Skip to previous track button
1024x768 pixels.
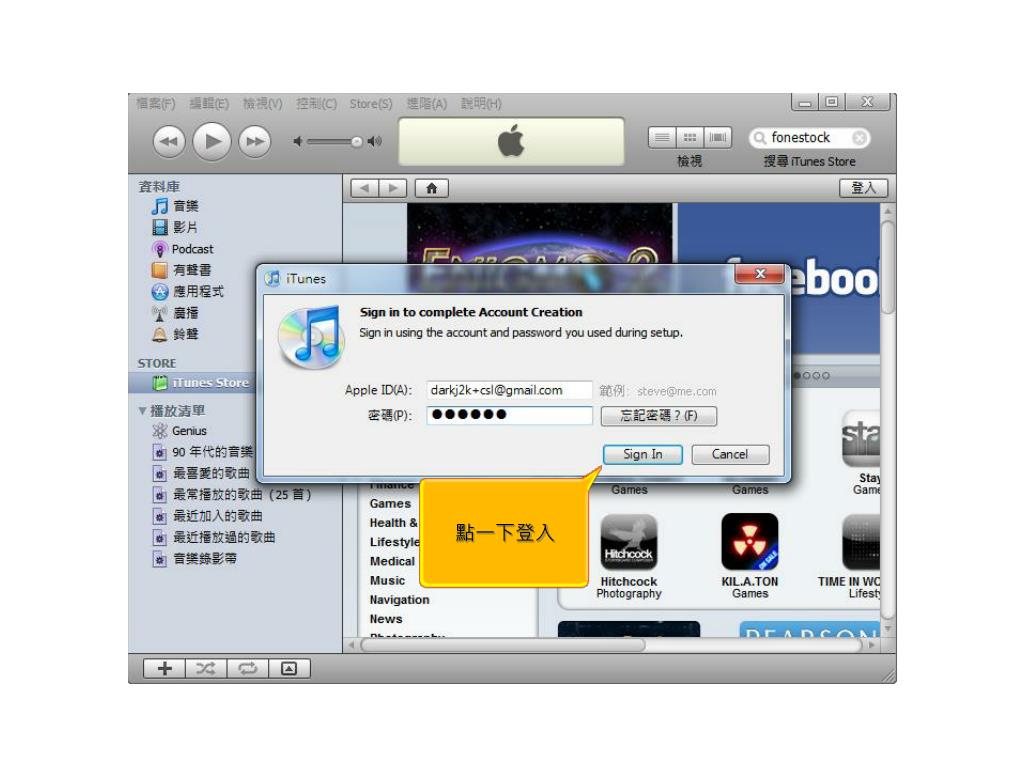[169, 141]
